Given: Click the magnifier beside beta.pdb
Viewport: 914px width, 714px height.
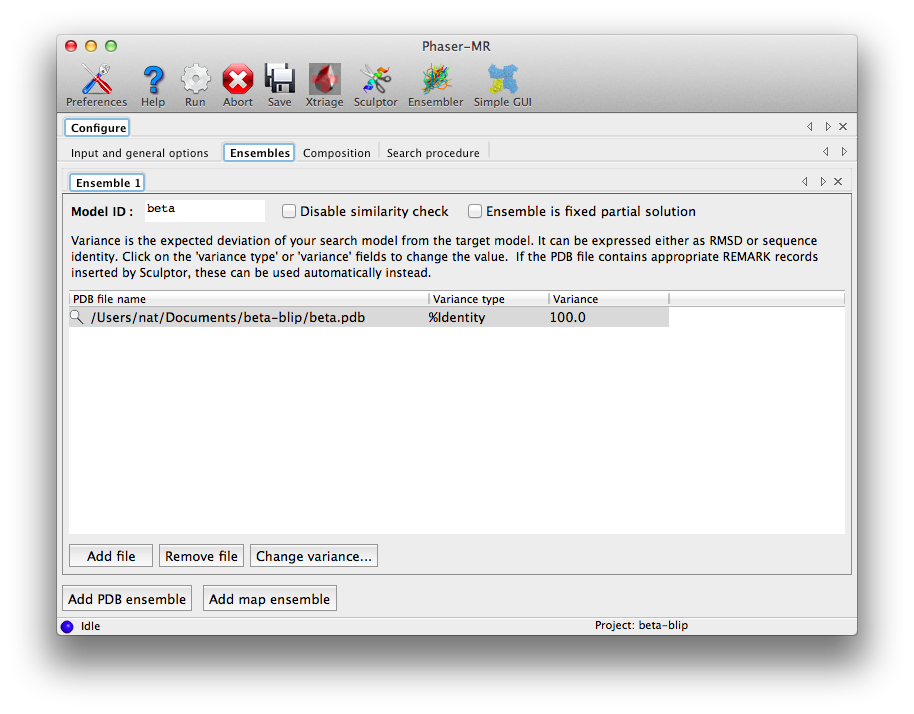Looking at the screenshot, I should coord(77,316).
